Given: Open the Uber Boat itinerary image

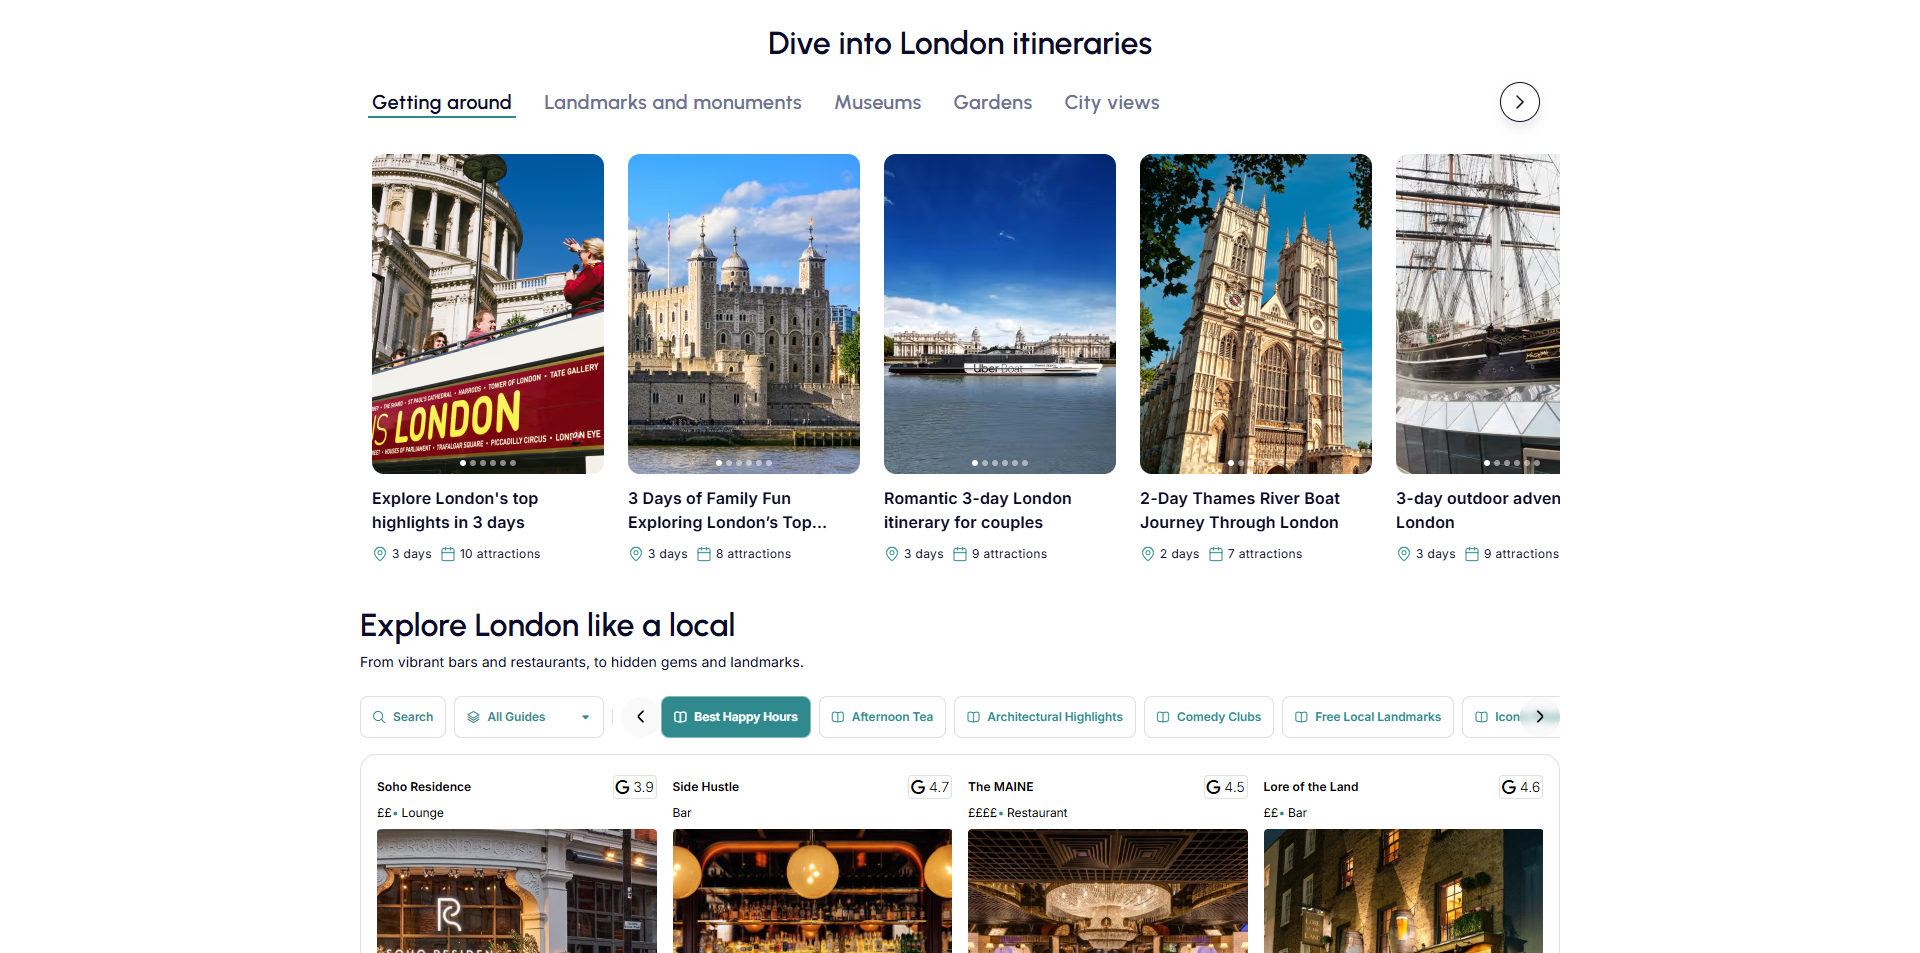Looking at the screenshot, I should coord(1000,314).
